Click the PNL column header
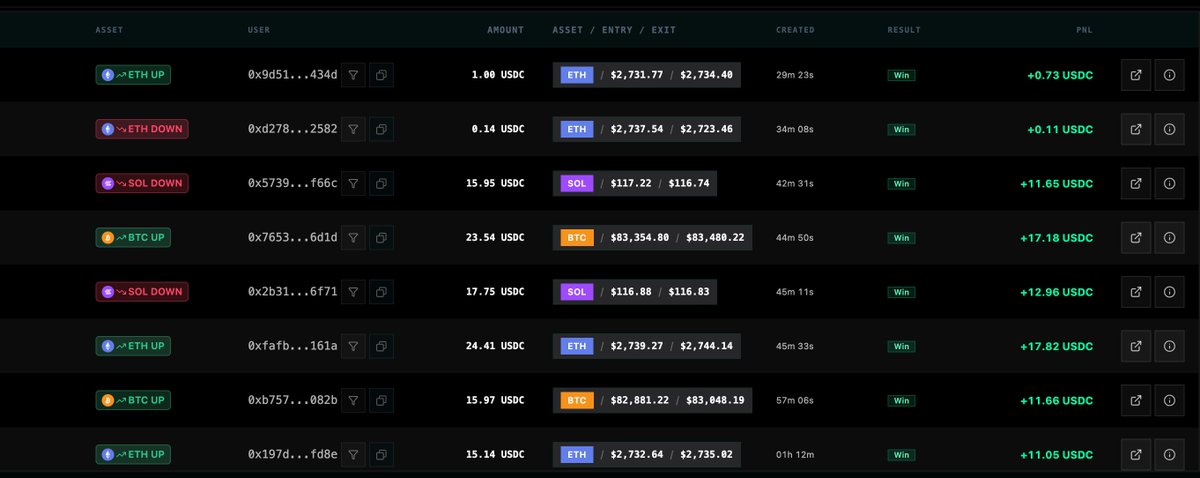 tap(1085, 30)
